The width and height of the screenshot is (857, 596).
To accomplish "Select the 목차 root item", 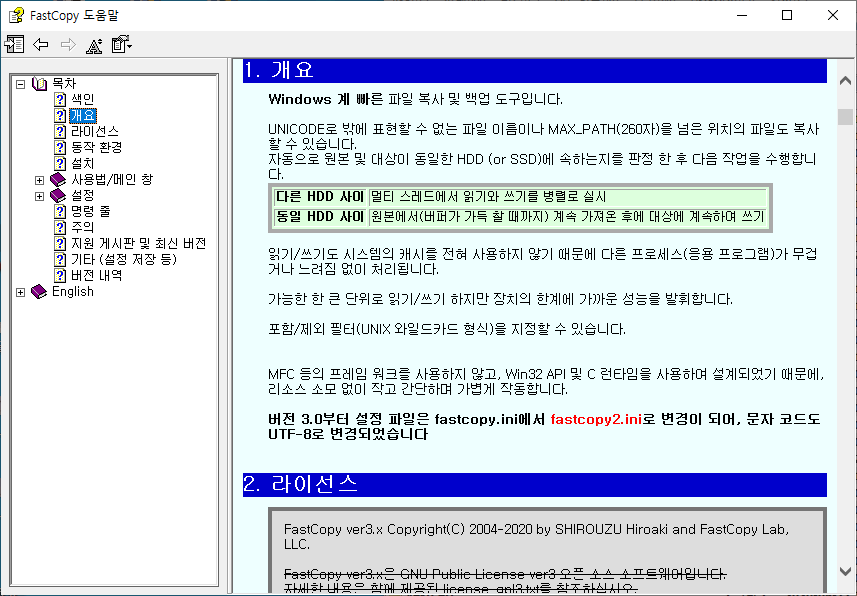I will click(64, 84).
